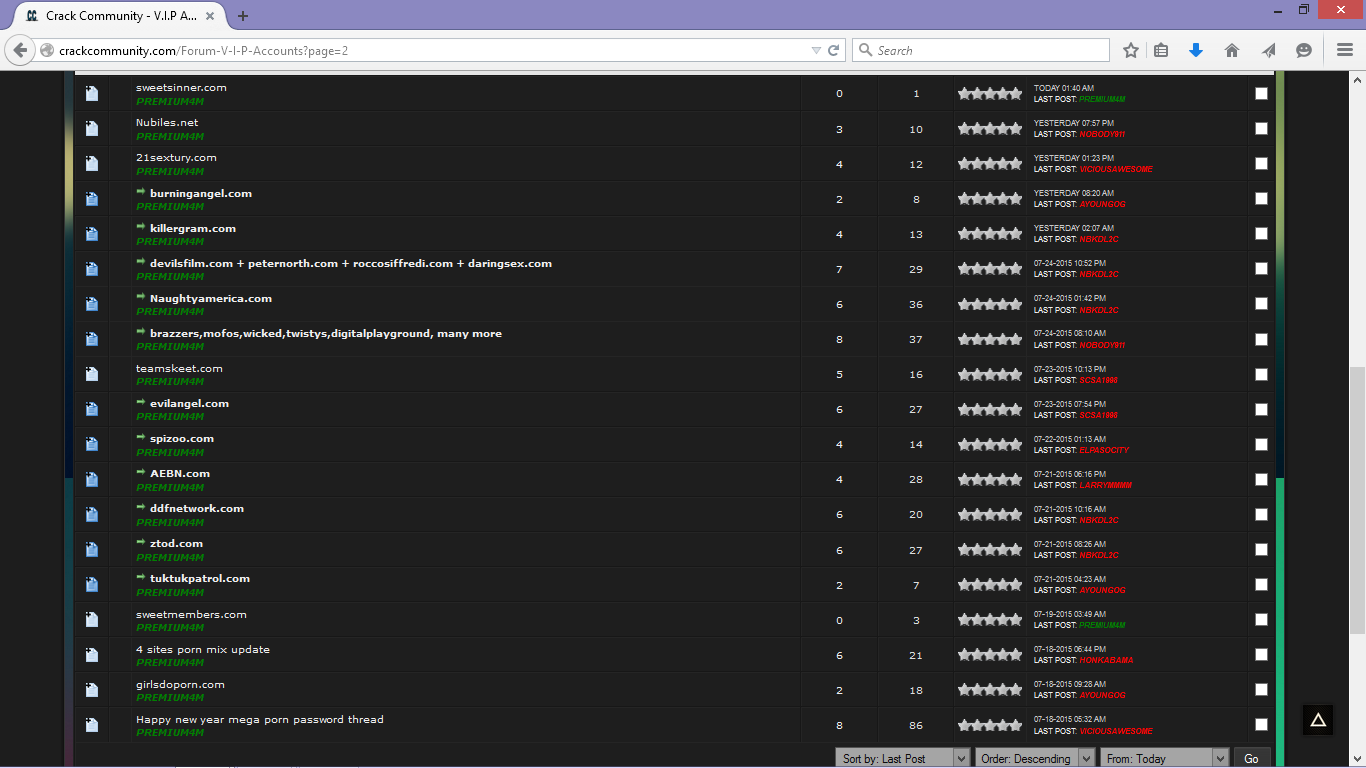Click author PREMIUM4M under ddfnetwork.com
Viewport: 1366px width, 768px height.
click(170, 522)
